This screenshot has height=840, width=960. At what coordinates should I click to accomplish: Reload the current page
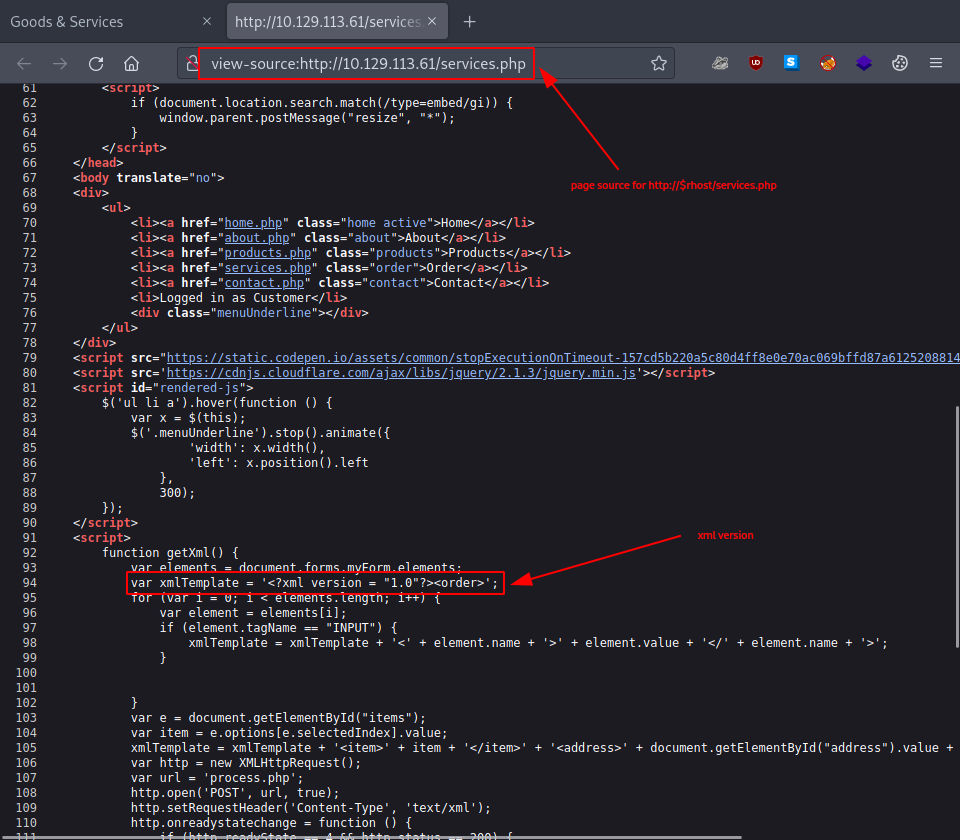[x=95, y=62]
